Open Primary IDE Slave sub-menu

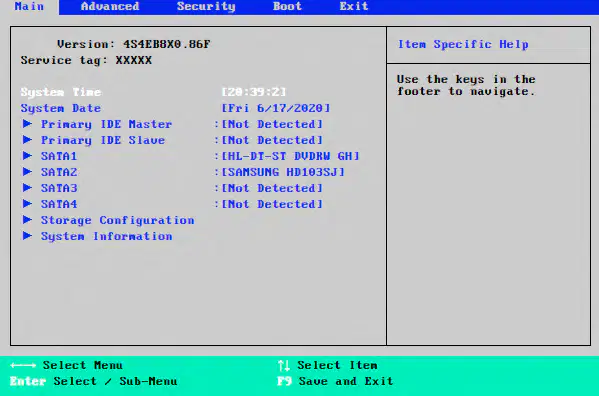[103, 141]
